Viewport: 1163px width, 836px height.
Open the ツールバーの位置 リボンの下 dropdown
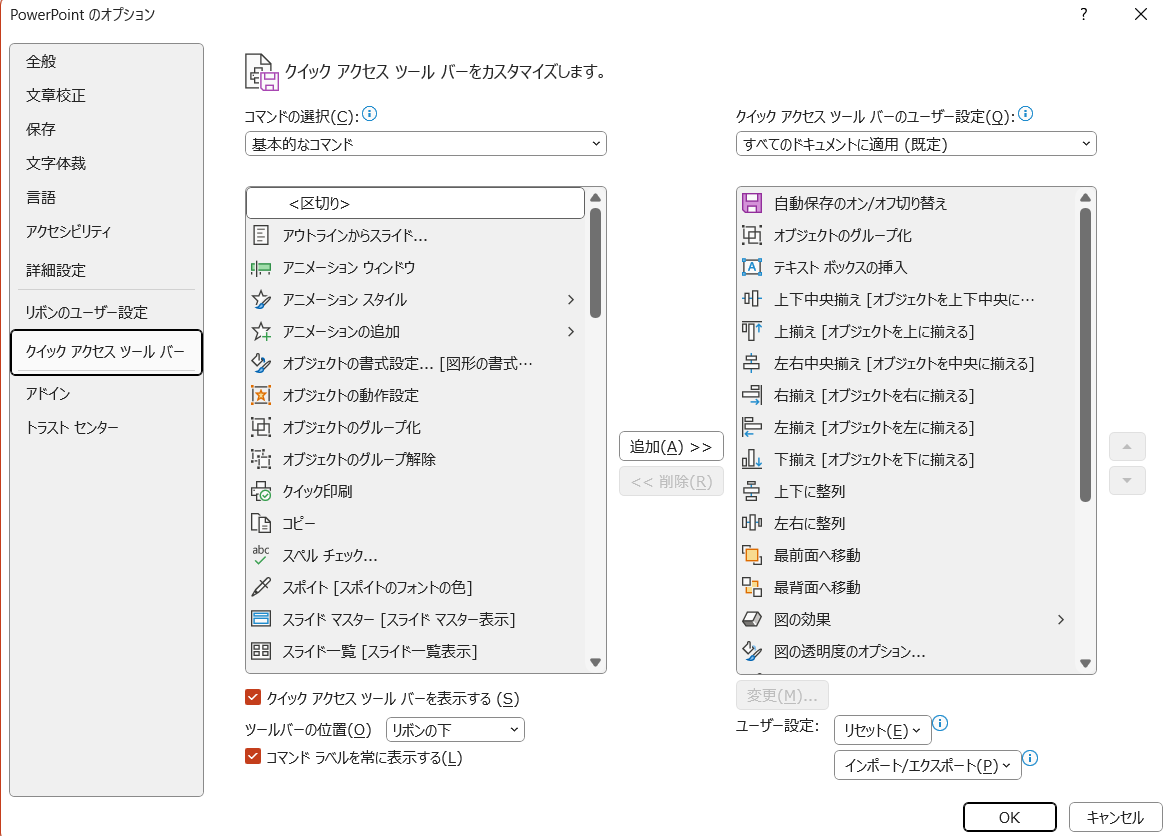455,730
